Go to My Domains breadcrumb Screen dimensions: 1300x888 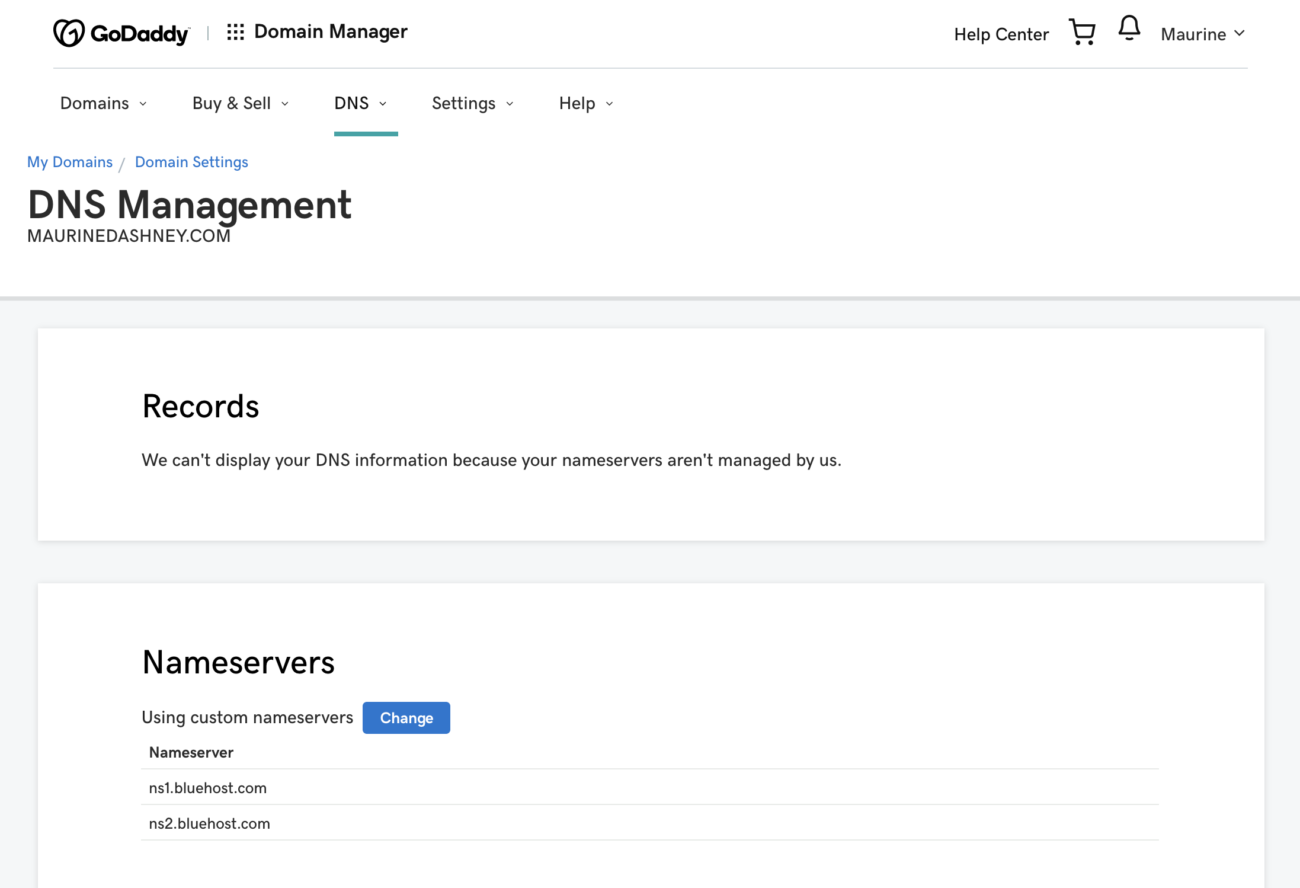(70, 162)
